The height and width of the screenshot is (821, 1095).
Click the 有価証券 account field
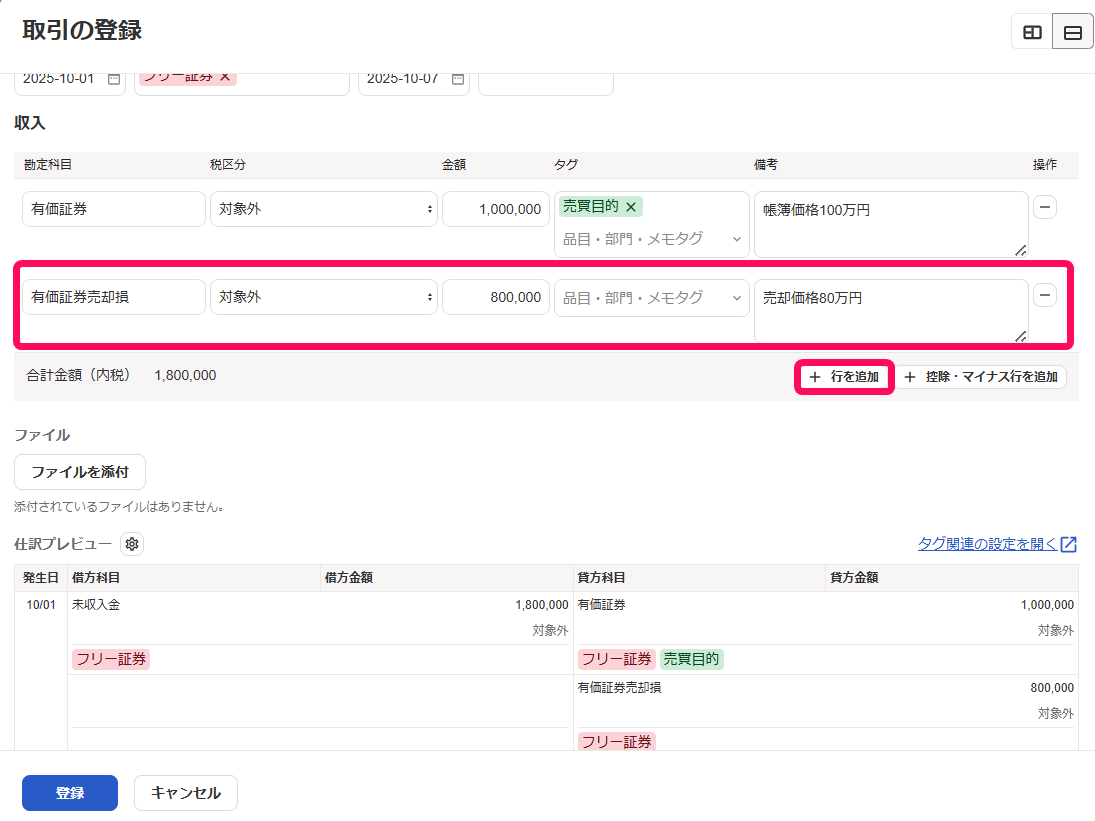click(114, 209)
